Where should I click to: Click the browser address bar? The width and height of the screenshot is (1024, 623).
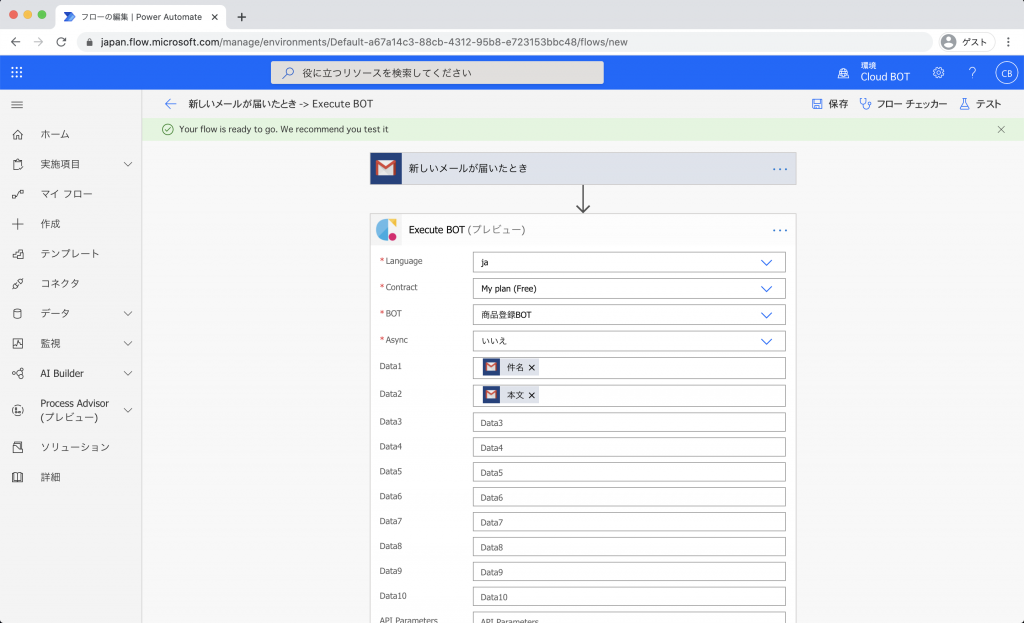coord(505,42)
